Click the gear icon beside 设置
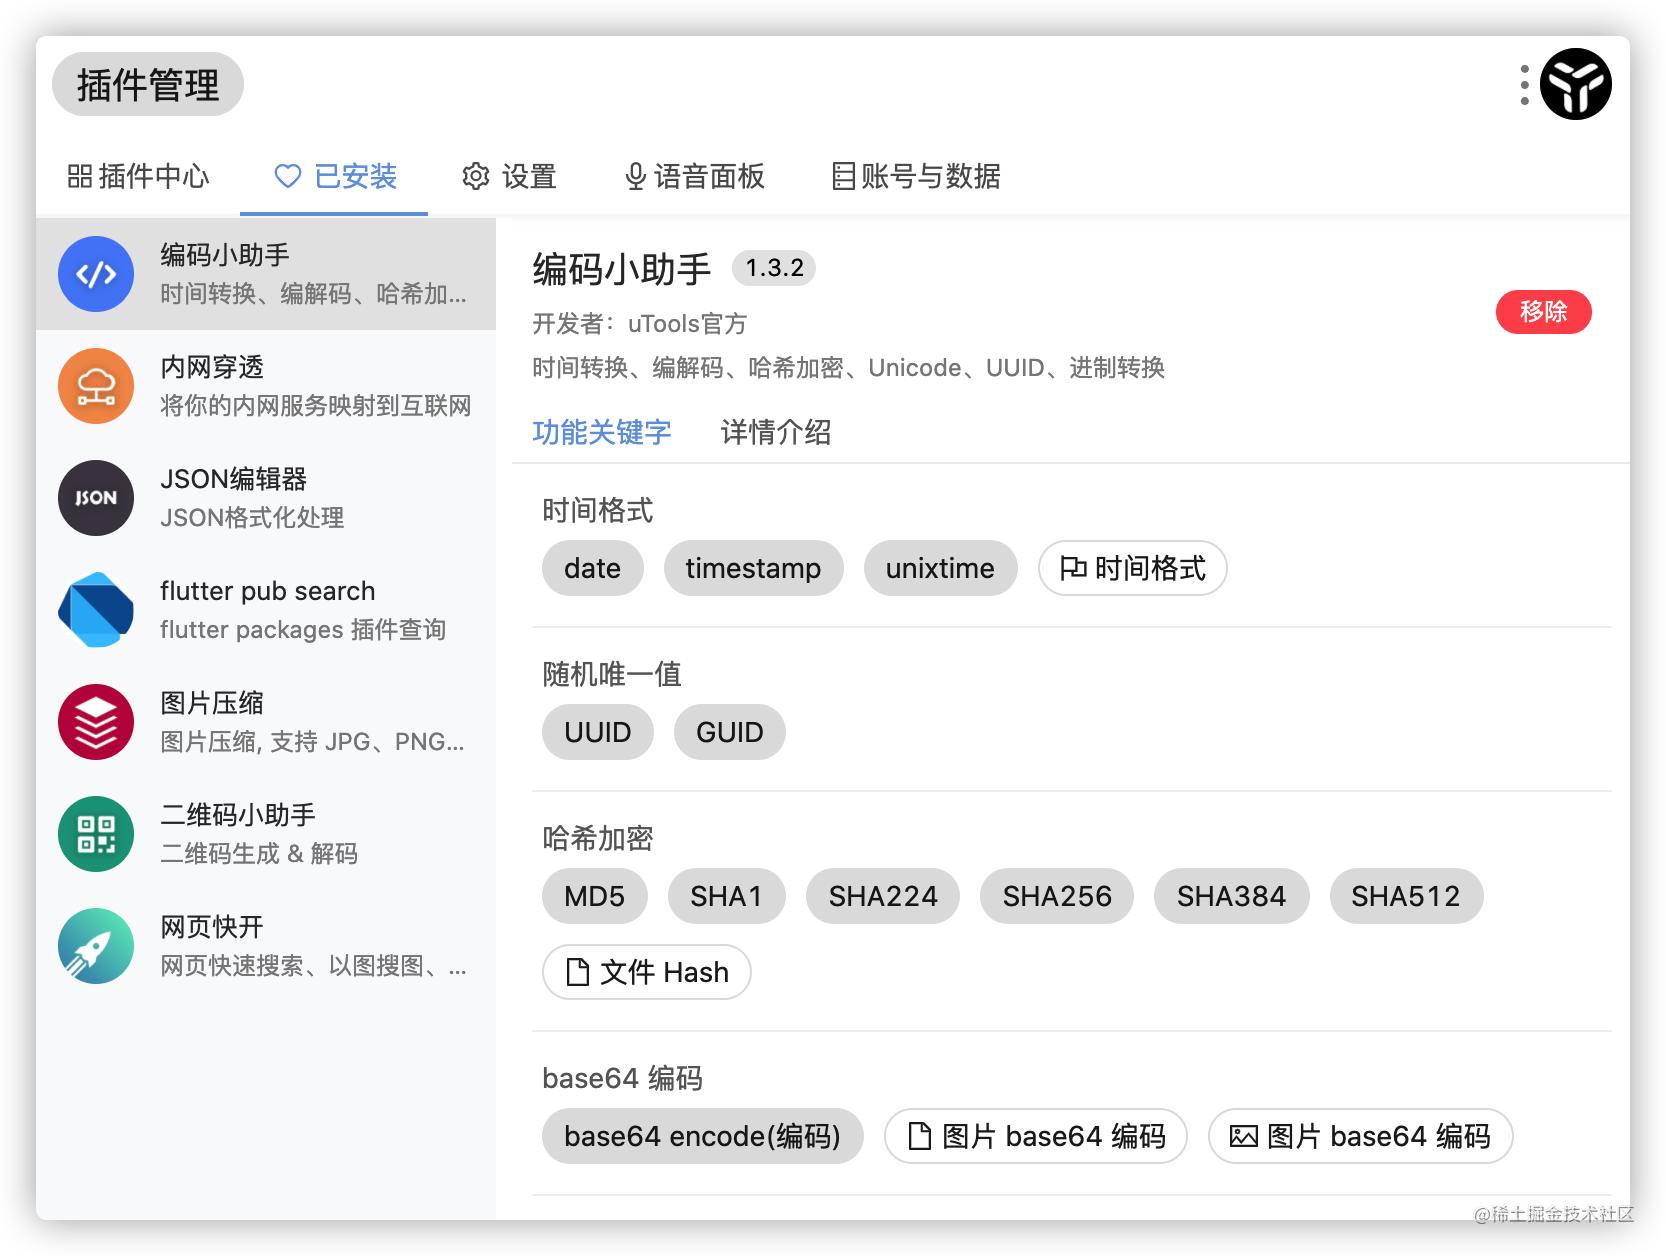 pos(476,177)
